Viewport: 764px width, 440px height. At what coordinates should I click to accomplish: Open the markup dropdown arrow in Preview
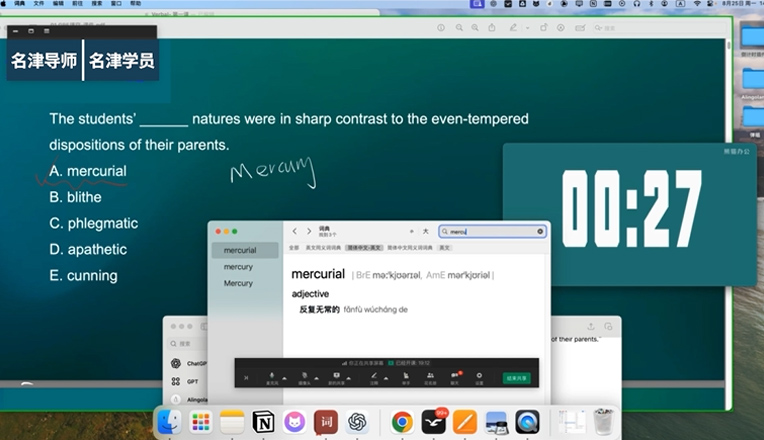pos(526,28)
